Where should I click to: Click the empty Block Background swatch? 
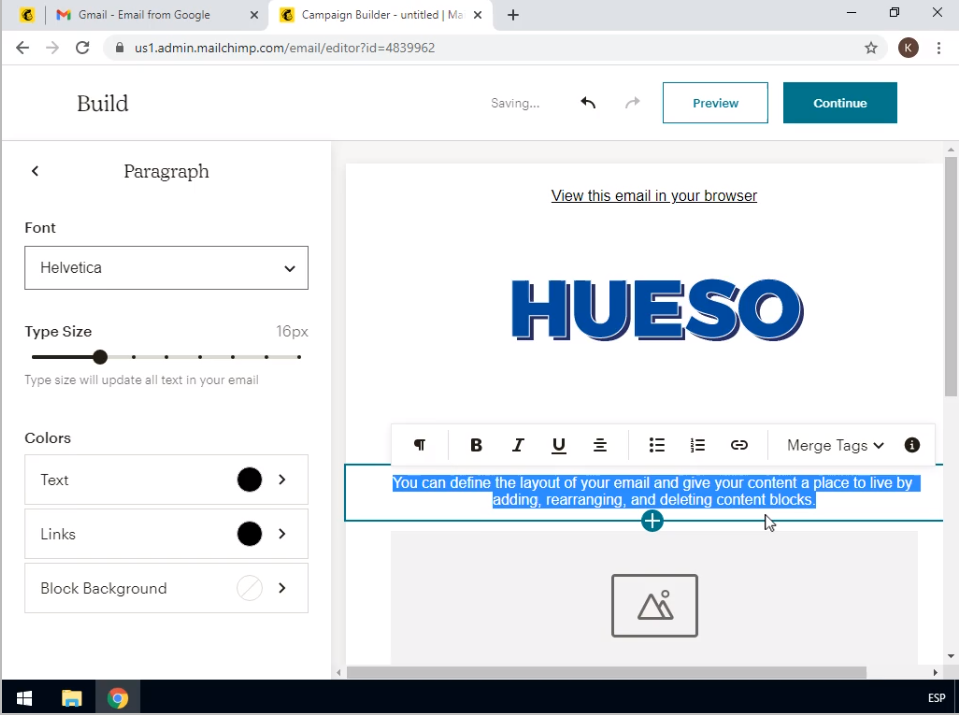250,588
